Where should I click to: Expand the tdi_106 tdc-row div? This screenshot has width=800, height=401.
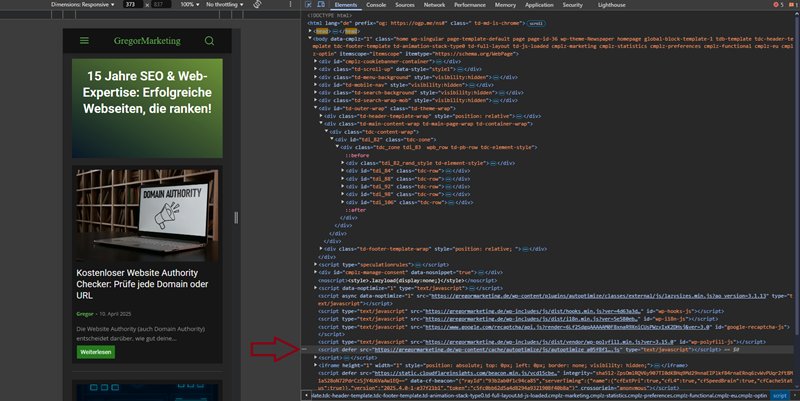(342, 202)
